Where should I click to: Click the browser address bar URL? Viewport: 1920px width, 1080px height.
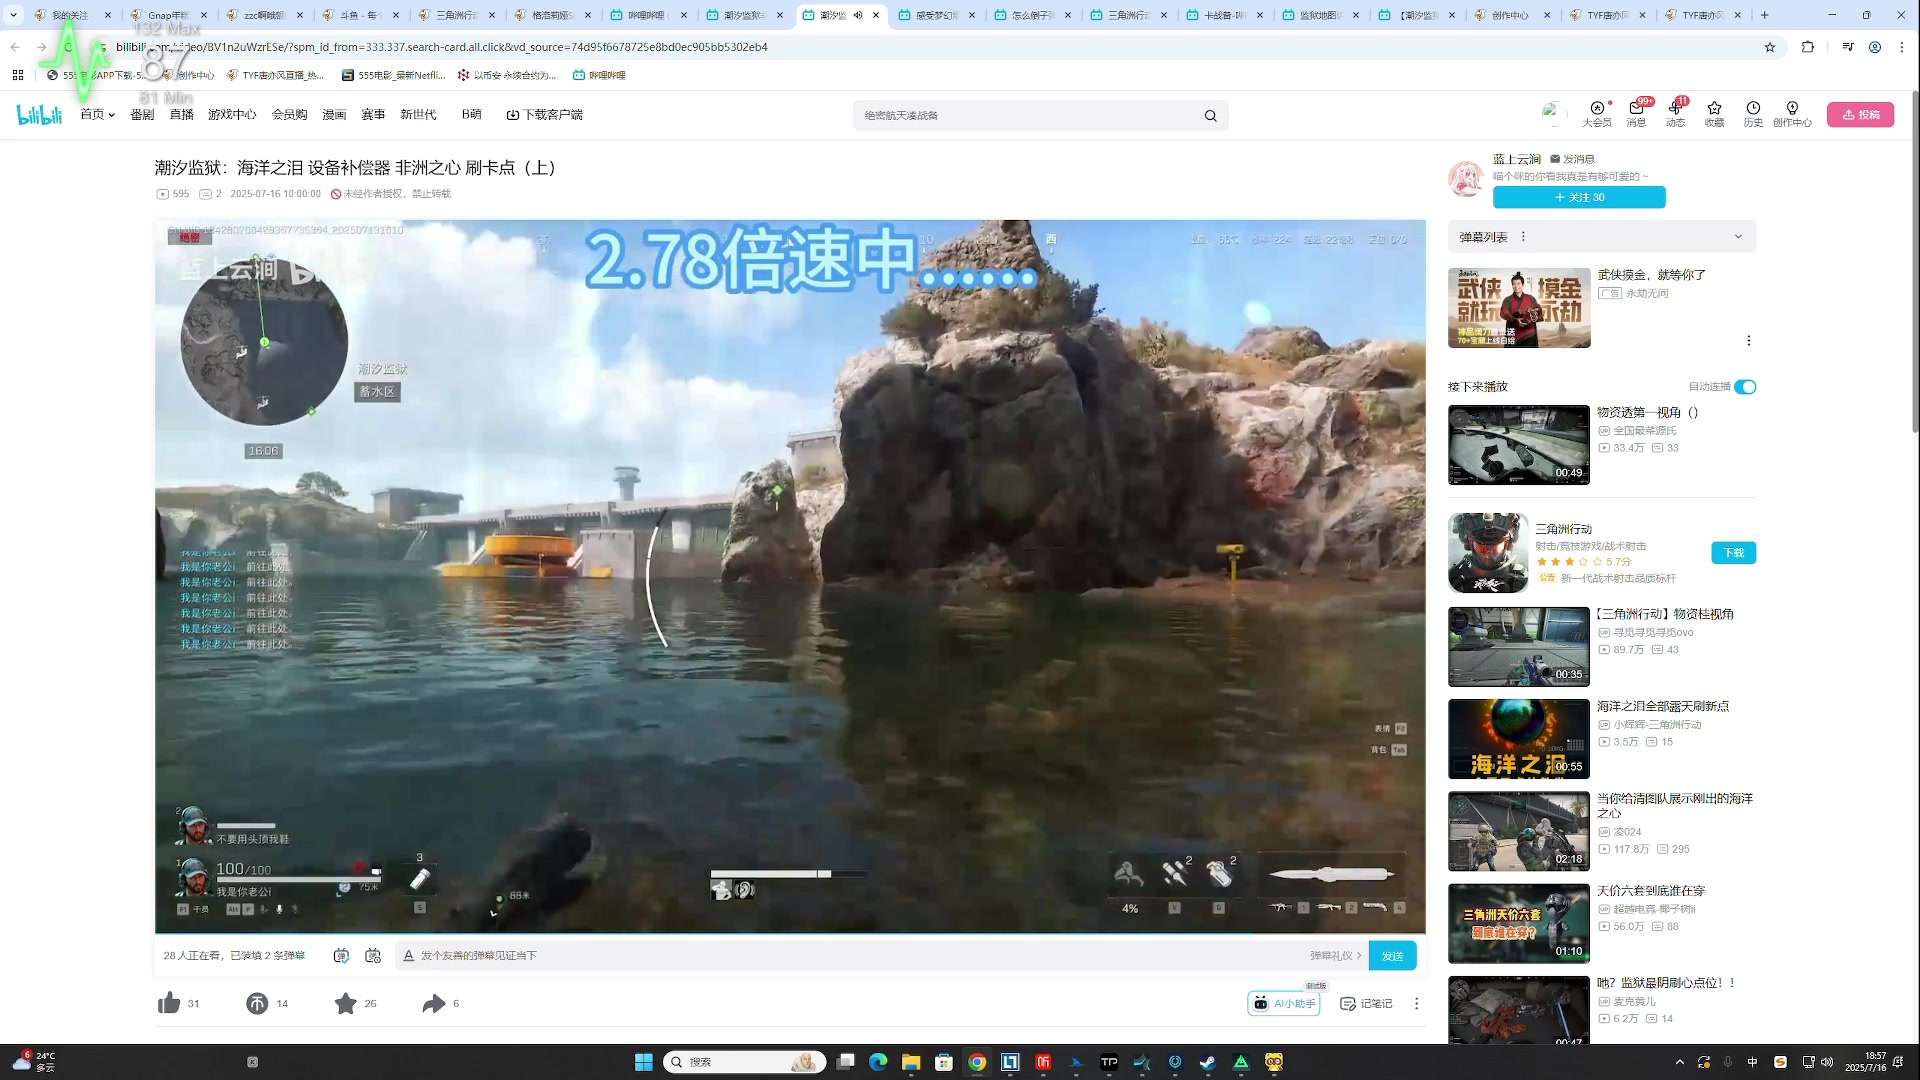[x=441, y=47]
